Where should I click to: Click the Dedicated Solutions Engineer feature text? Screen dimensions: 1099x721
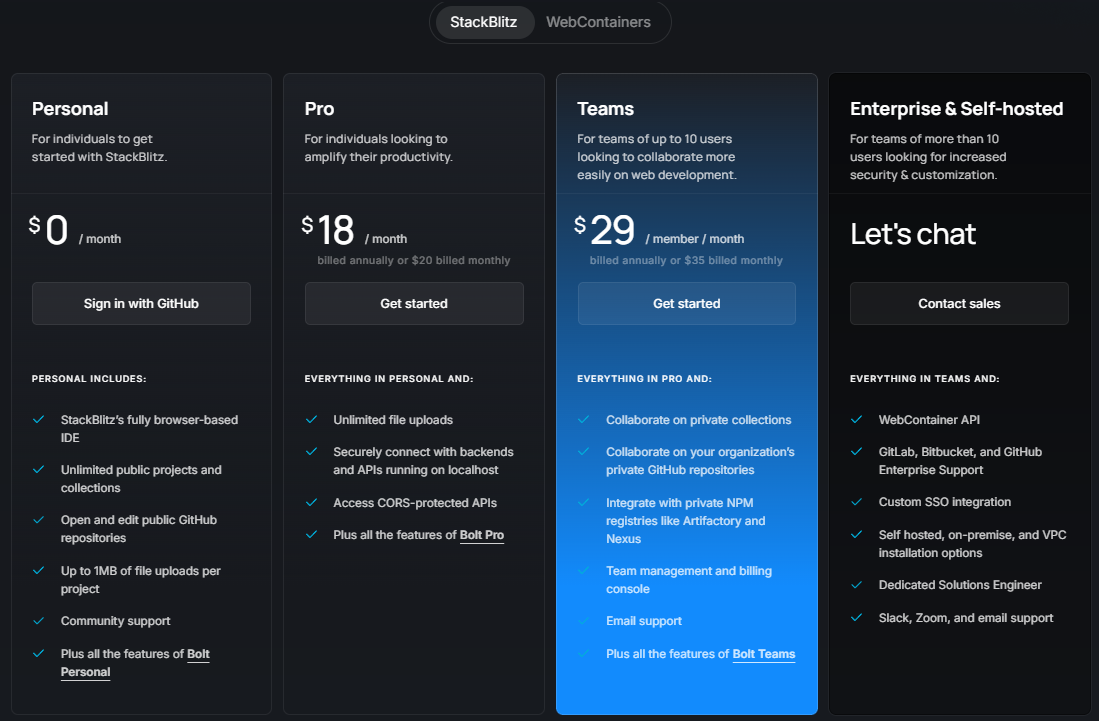click(x=960, y=584)
